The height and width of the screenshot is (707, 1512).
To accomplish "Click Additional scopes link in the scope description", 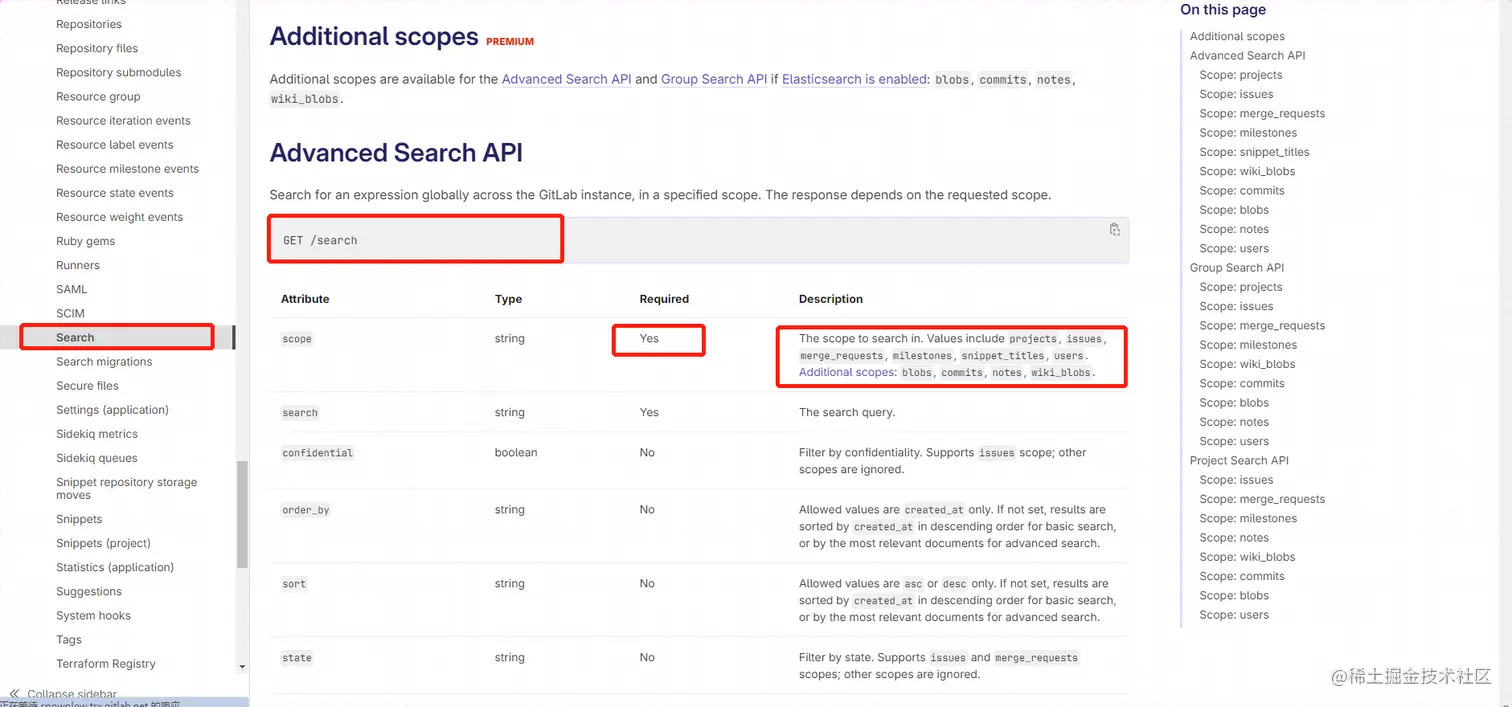I will (846, 372).
